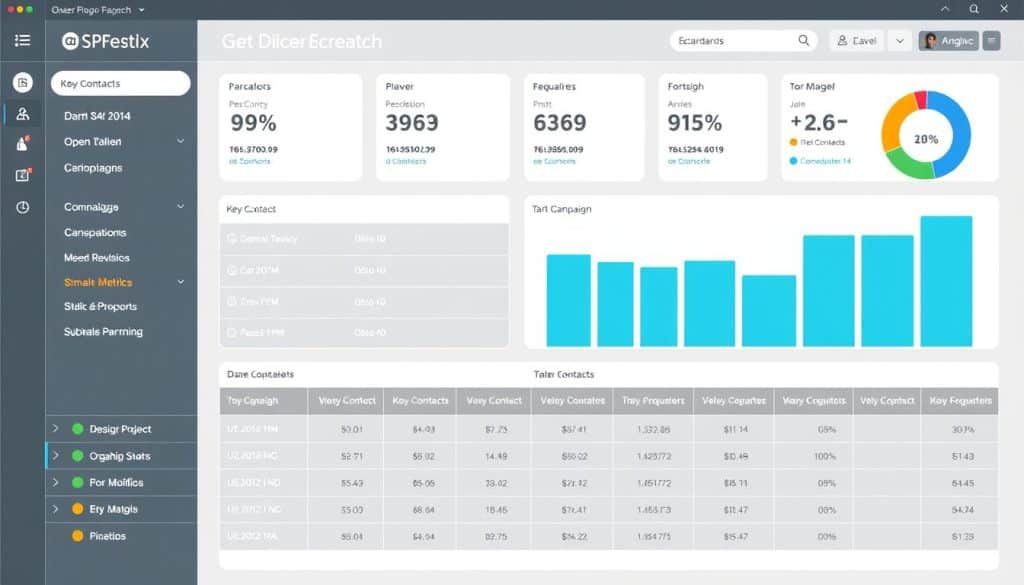This screenshot has height=585, width=1024.
Task: Click the 99% value in Parcalors card
Action: (253, 123)
